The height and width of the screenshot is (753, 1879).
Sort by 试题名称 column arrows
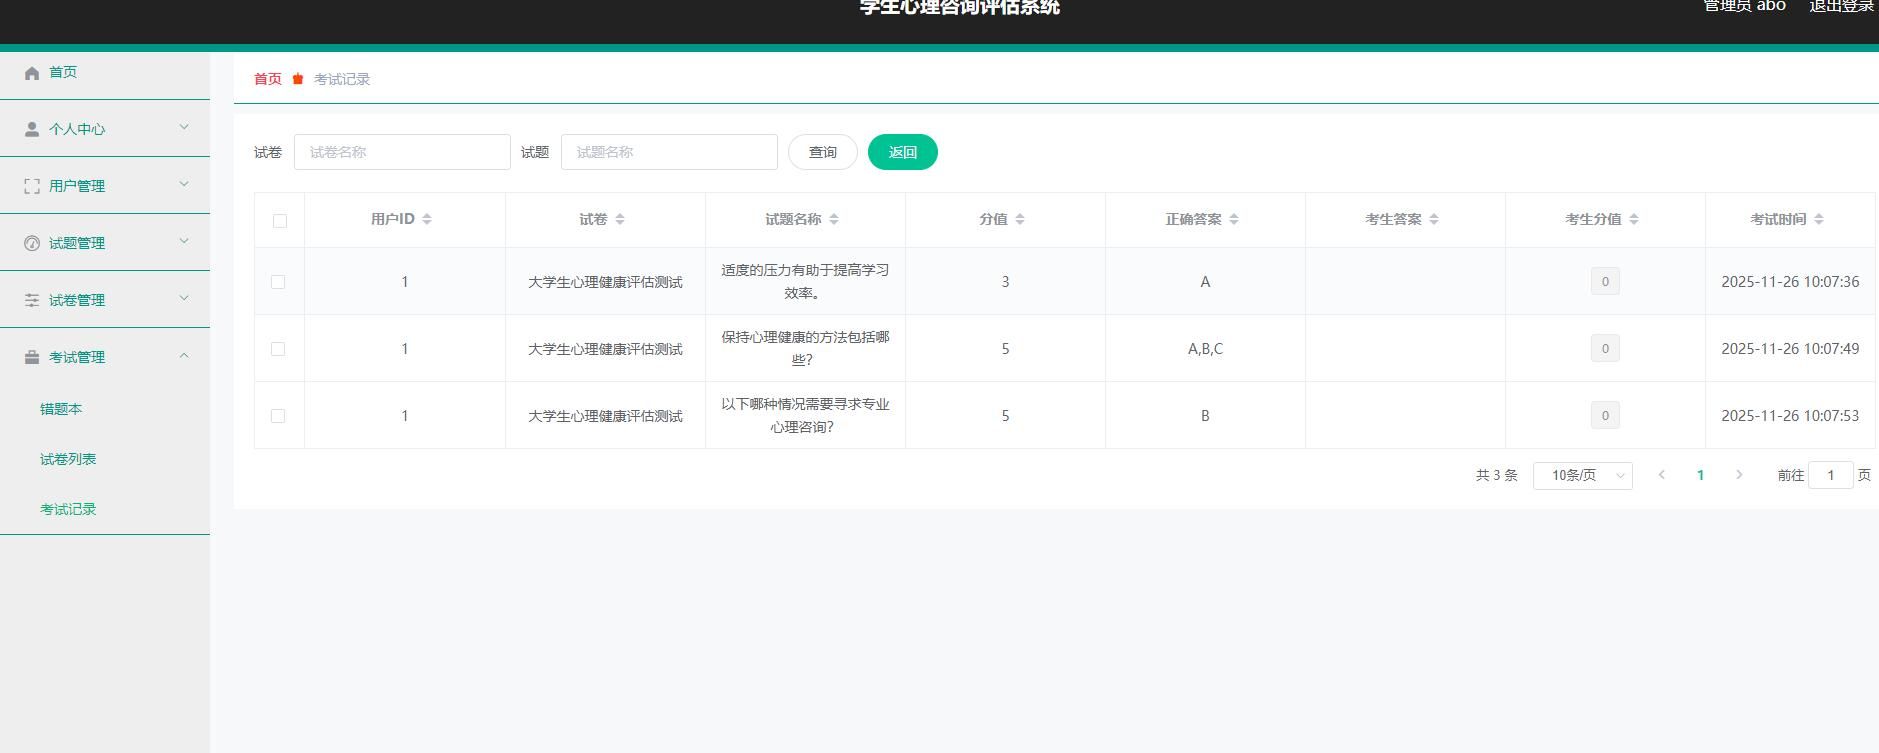[x=834, y=219]
